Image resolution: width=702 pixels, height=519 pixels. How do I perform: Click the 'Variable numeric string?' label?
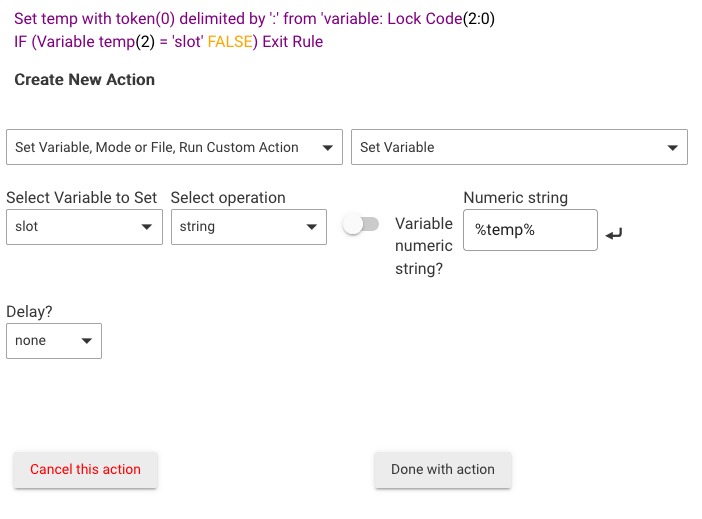pyautogui.click(x=424, y=246)
